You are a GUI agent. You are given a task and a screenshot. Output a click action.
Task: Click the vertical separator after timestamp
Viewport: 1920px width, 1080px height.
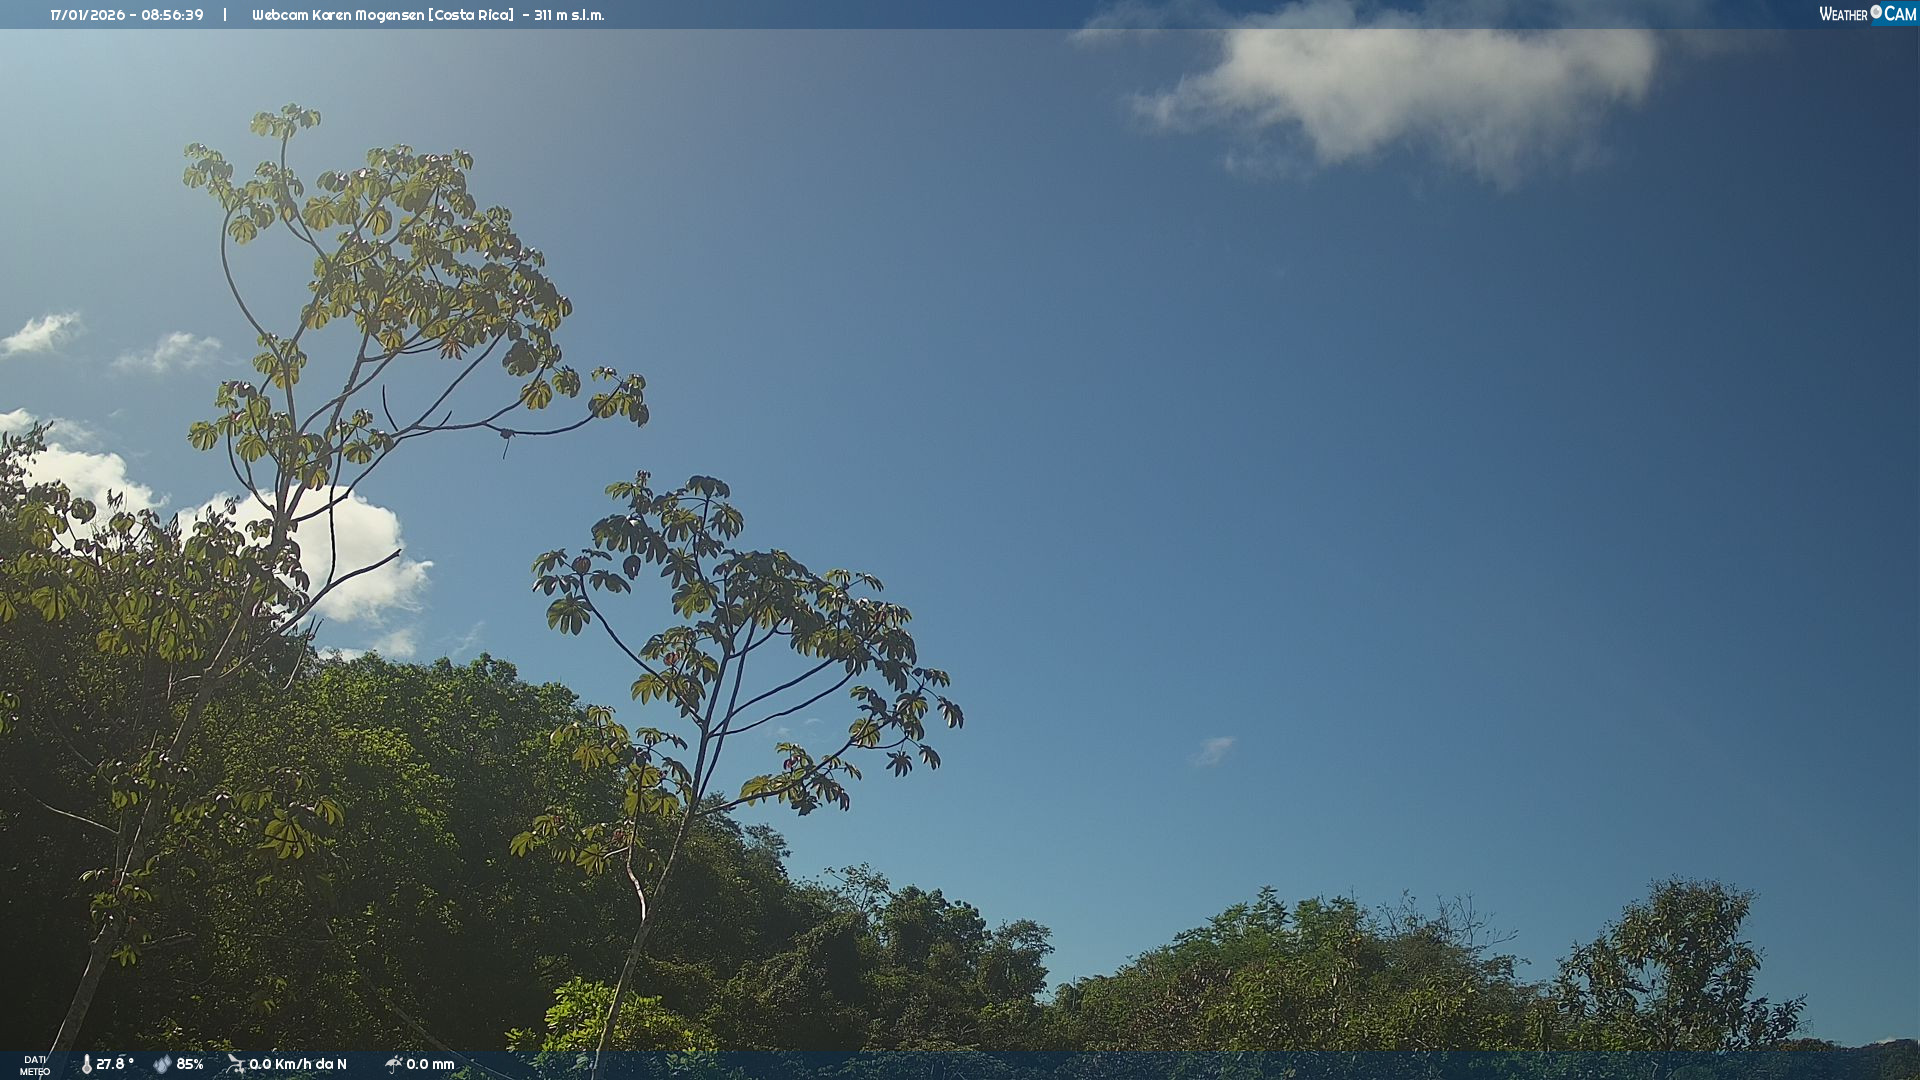(225, 15)
